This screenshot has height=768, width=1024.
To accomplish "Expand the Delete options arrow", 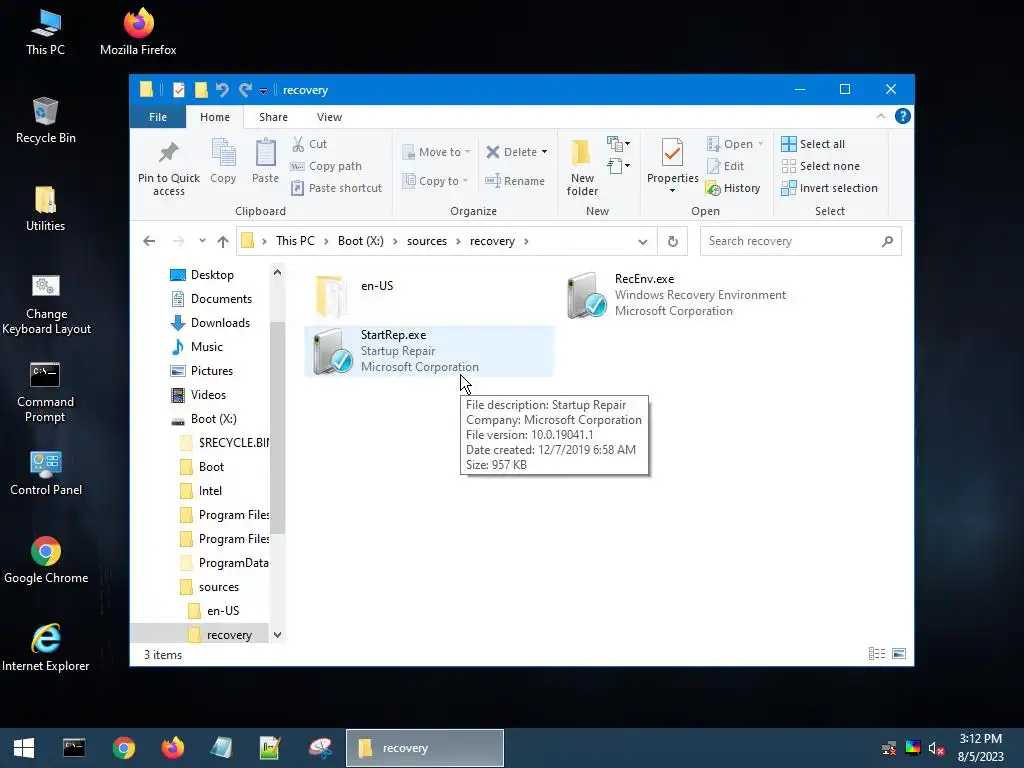I will (544, 152).
